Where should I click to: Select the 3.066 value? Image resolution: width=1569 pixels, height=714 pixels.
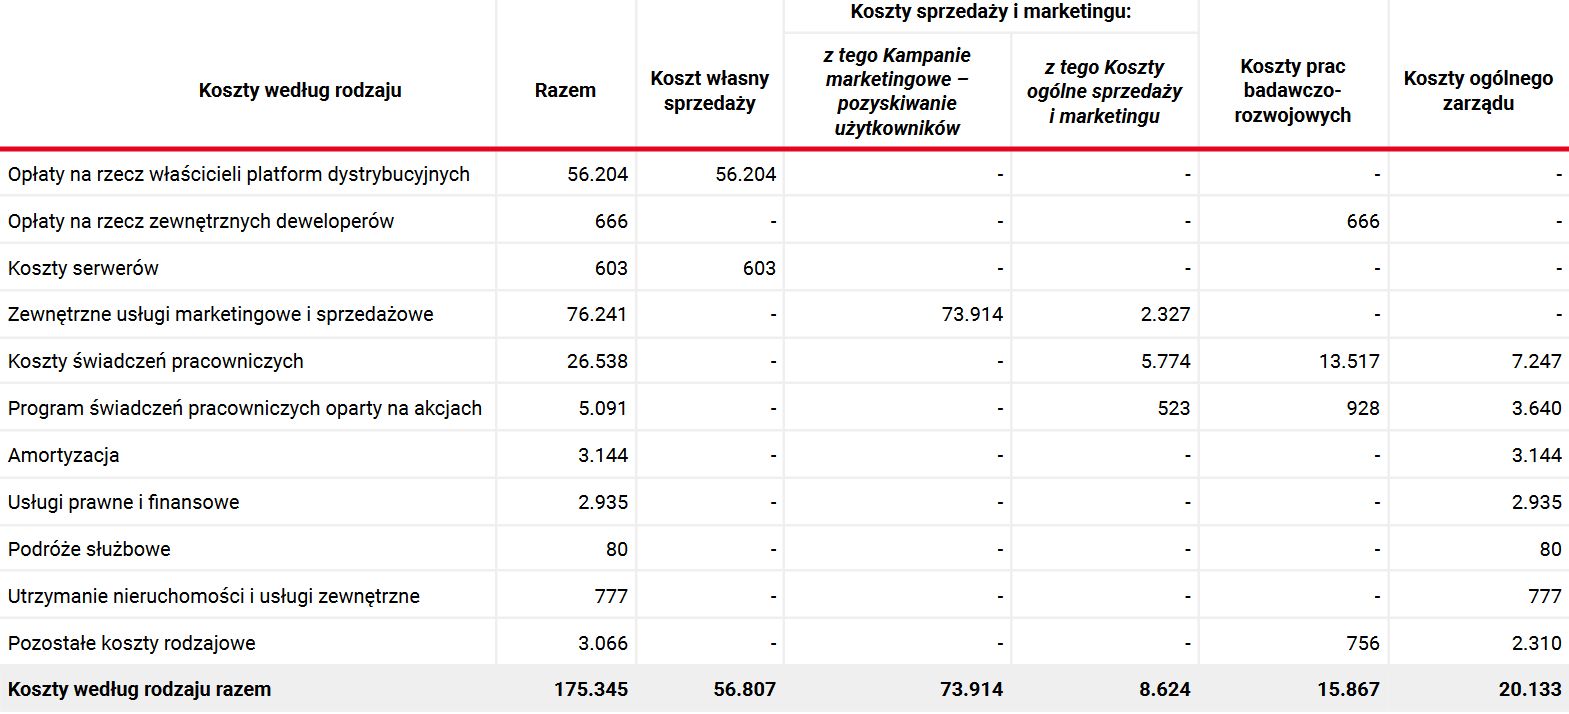[x=603, y=643]
